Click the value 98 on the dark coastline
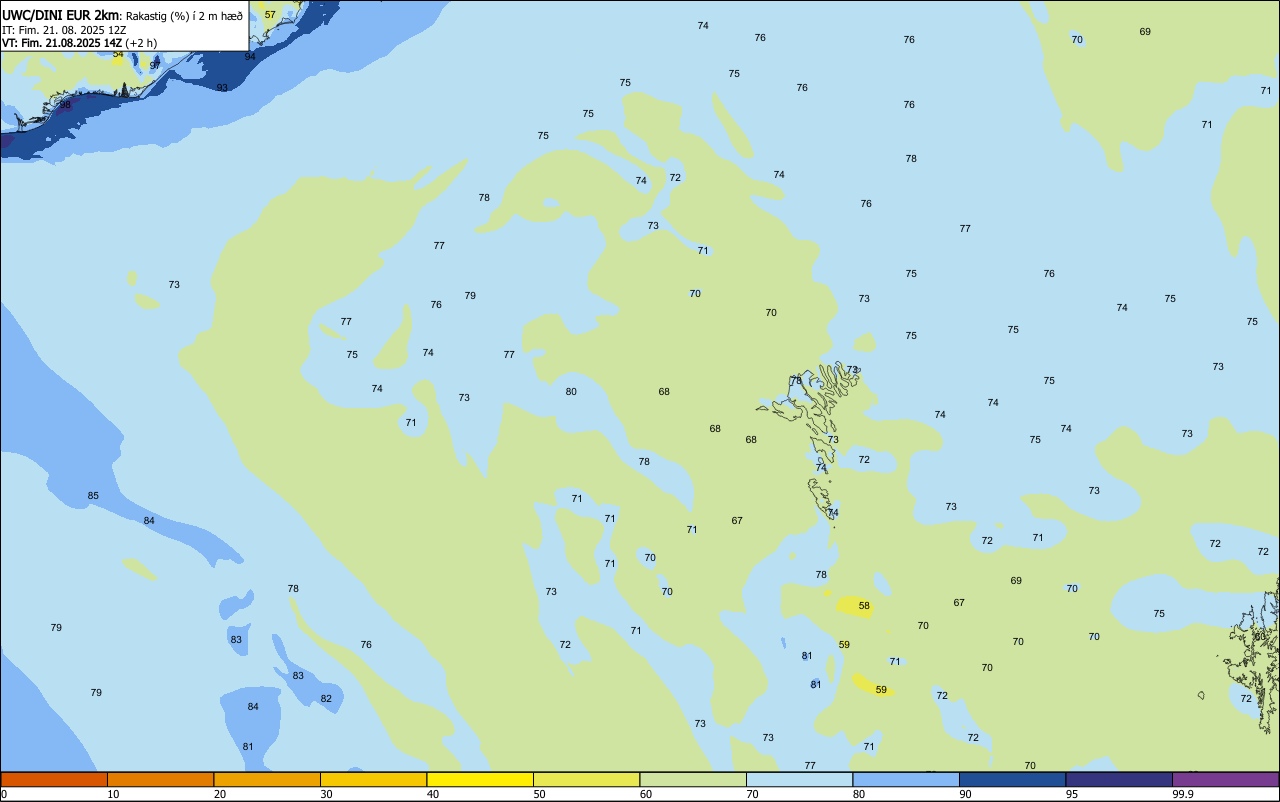 (65, 104)
